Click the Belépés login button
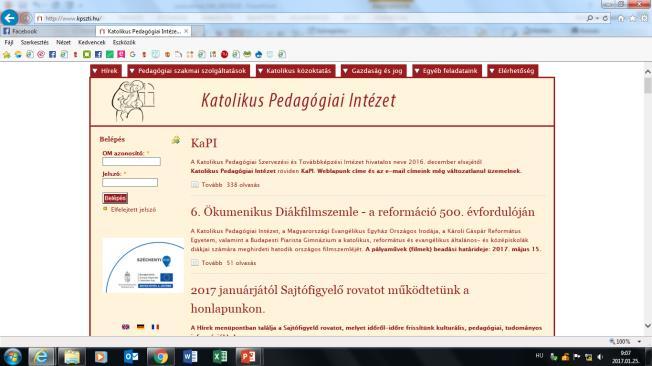 (115, 198)
